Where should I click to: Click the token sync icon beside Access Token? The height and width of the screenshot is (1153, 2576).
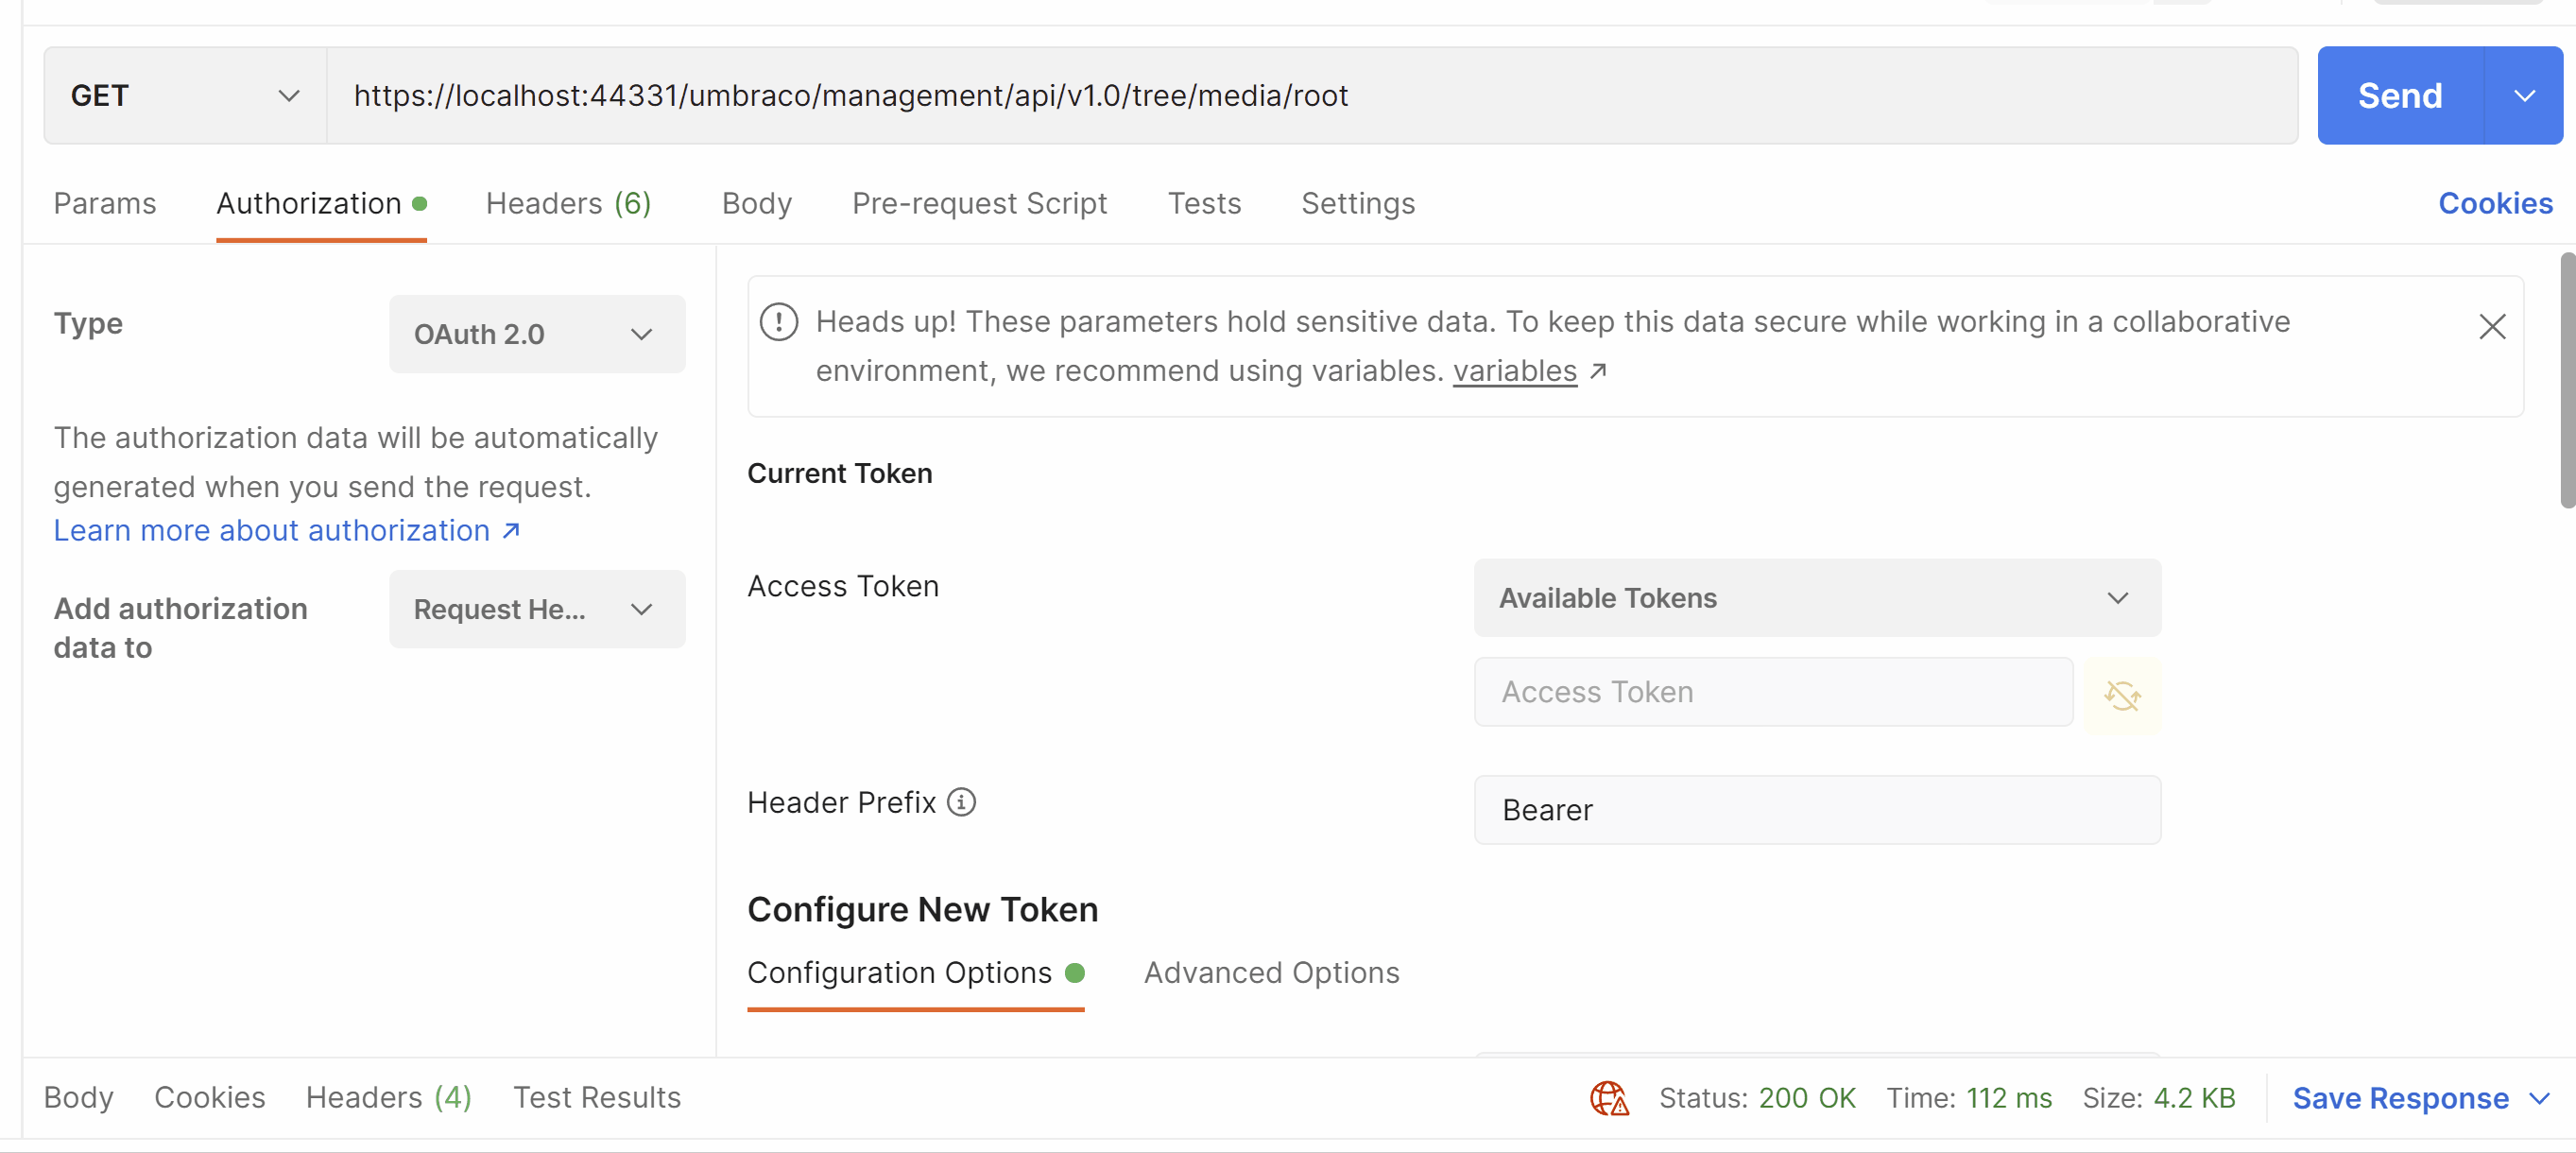(2121, 694)
